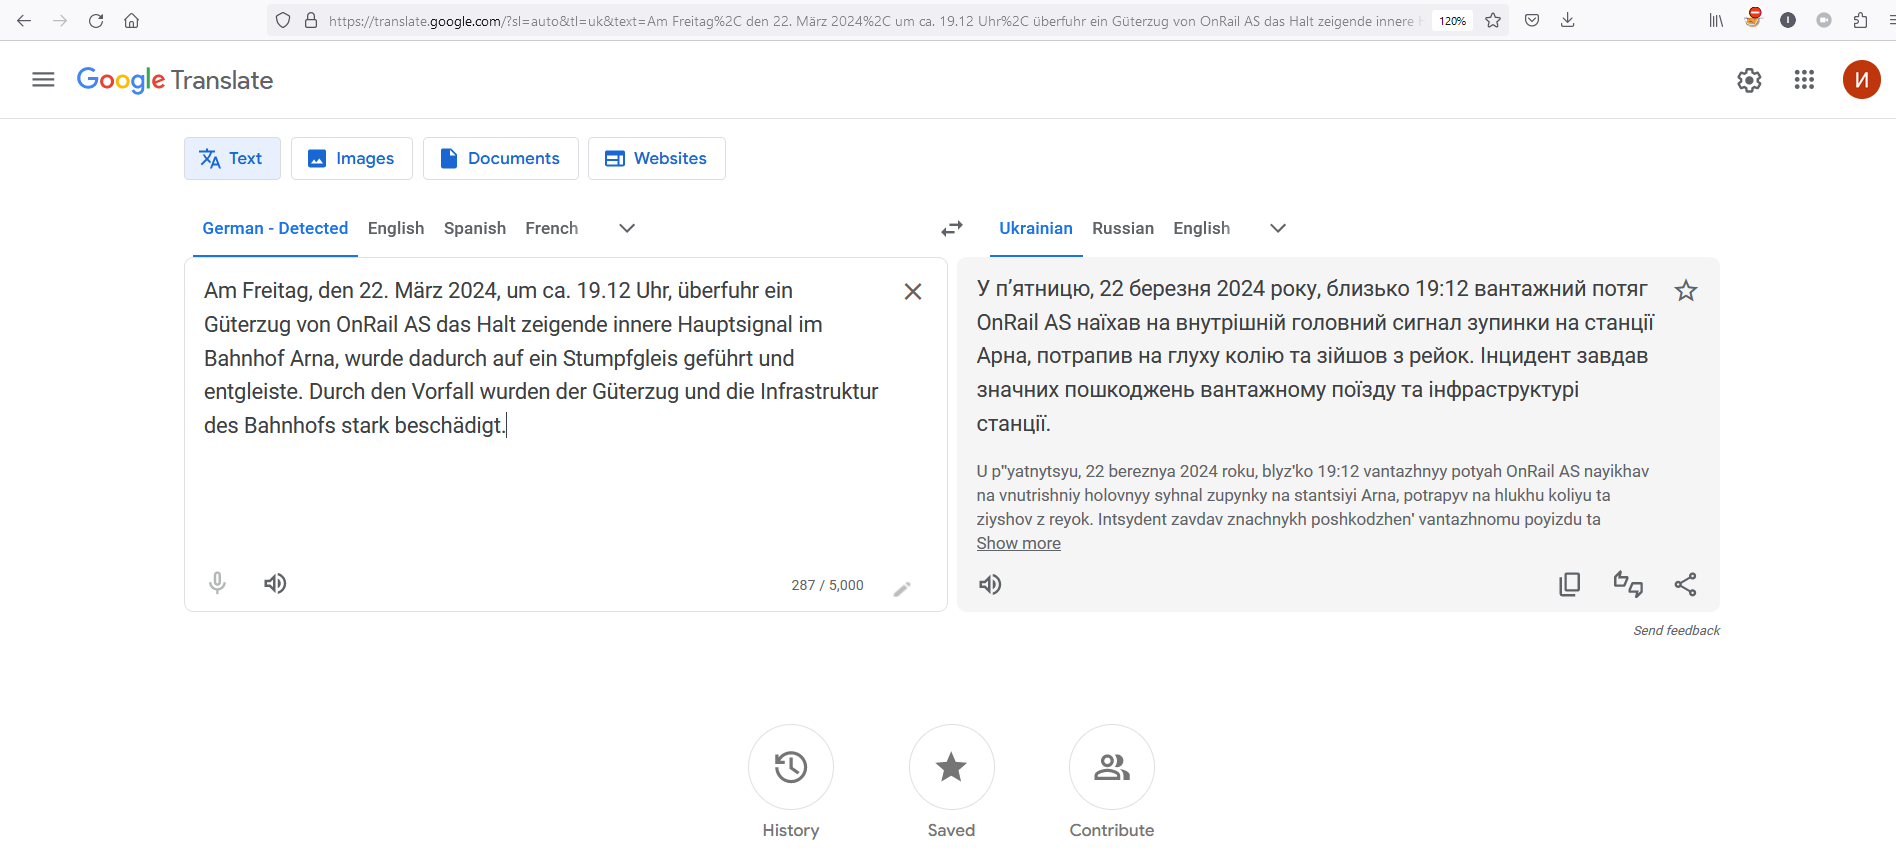Viewport: 1896px width, 857px height.
Task: Swap source and target languages
Action: coord(951,228)
